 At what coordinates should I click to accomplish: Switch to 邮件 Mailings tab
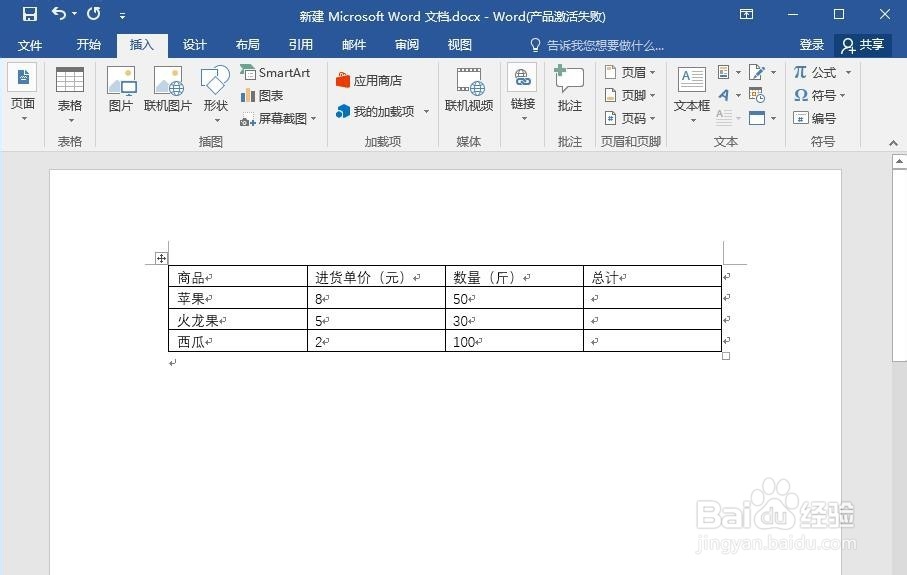tap(353, 45)
